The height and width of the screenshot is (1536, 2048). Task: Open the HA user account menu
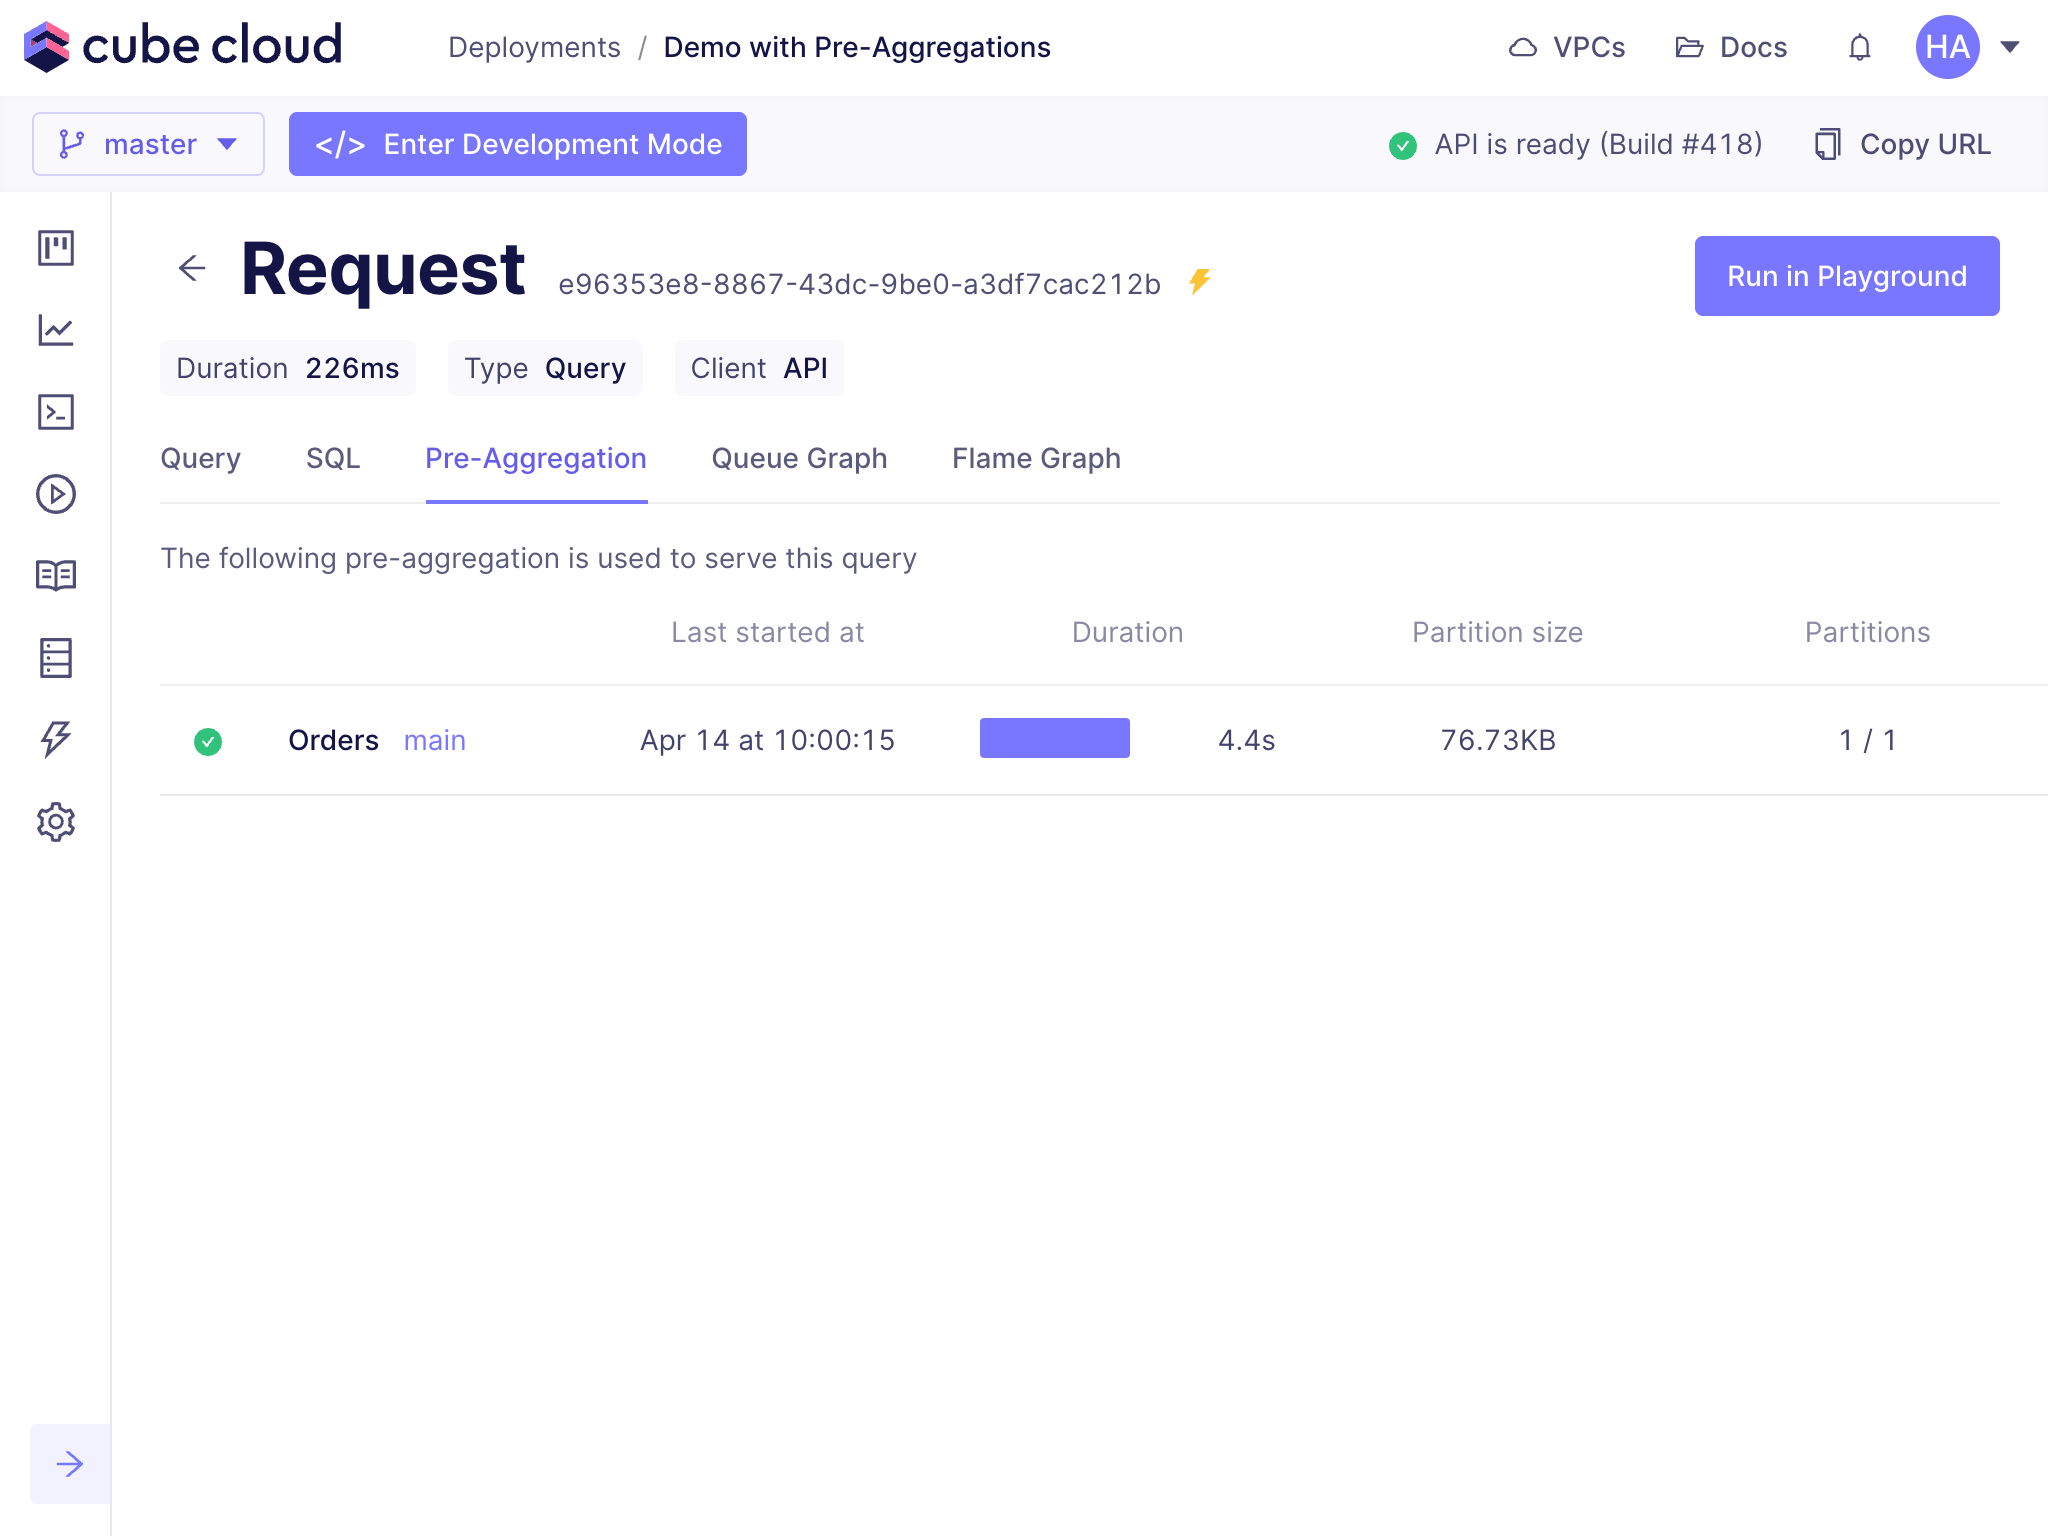click(x=1966, y=47)
